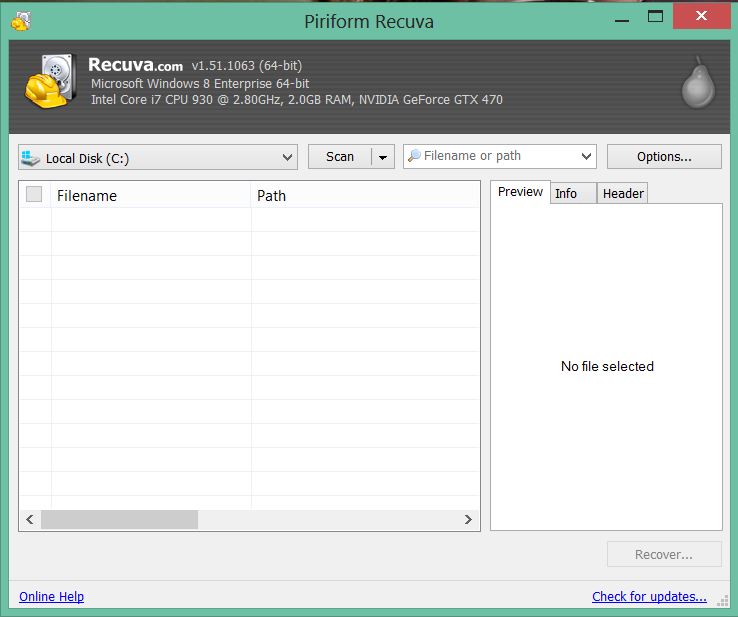Click the horizontal scrollbar thumb in file list
The height and width of the screenshot is (617, 738).
(x=120, y=520)
